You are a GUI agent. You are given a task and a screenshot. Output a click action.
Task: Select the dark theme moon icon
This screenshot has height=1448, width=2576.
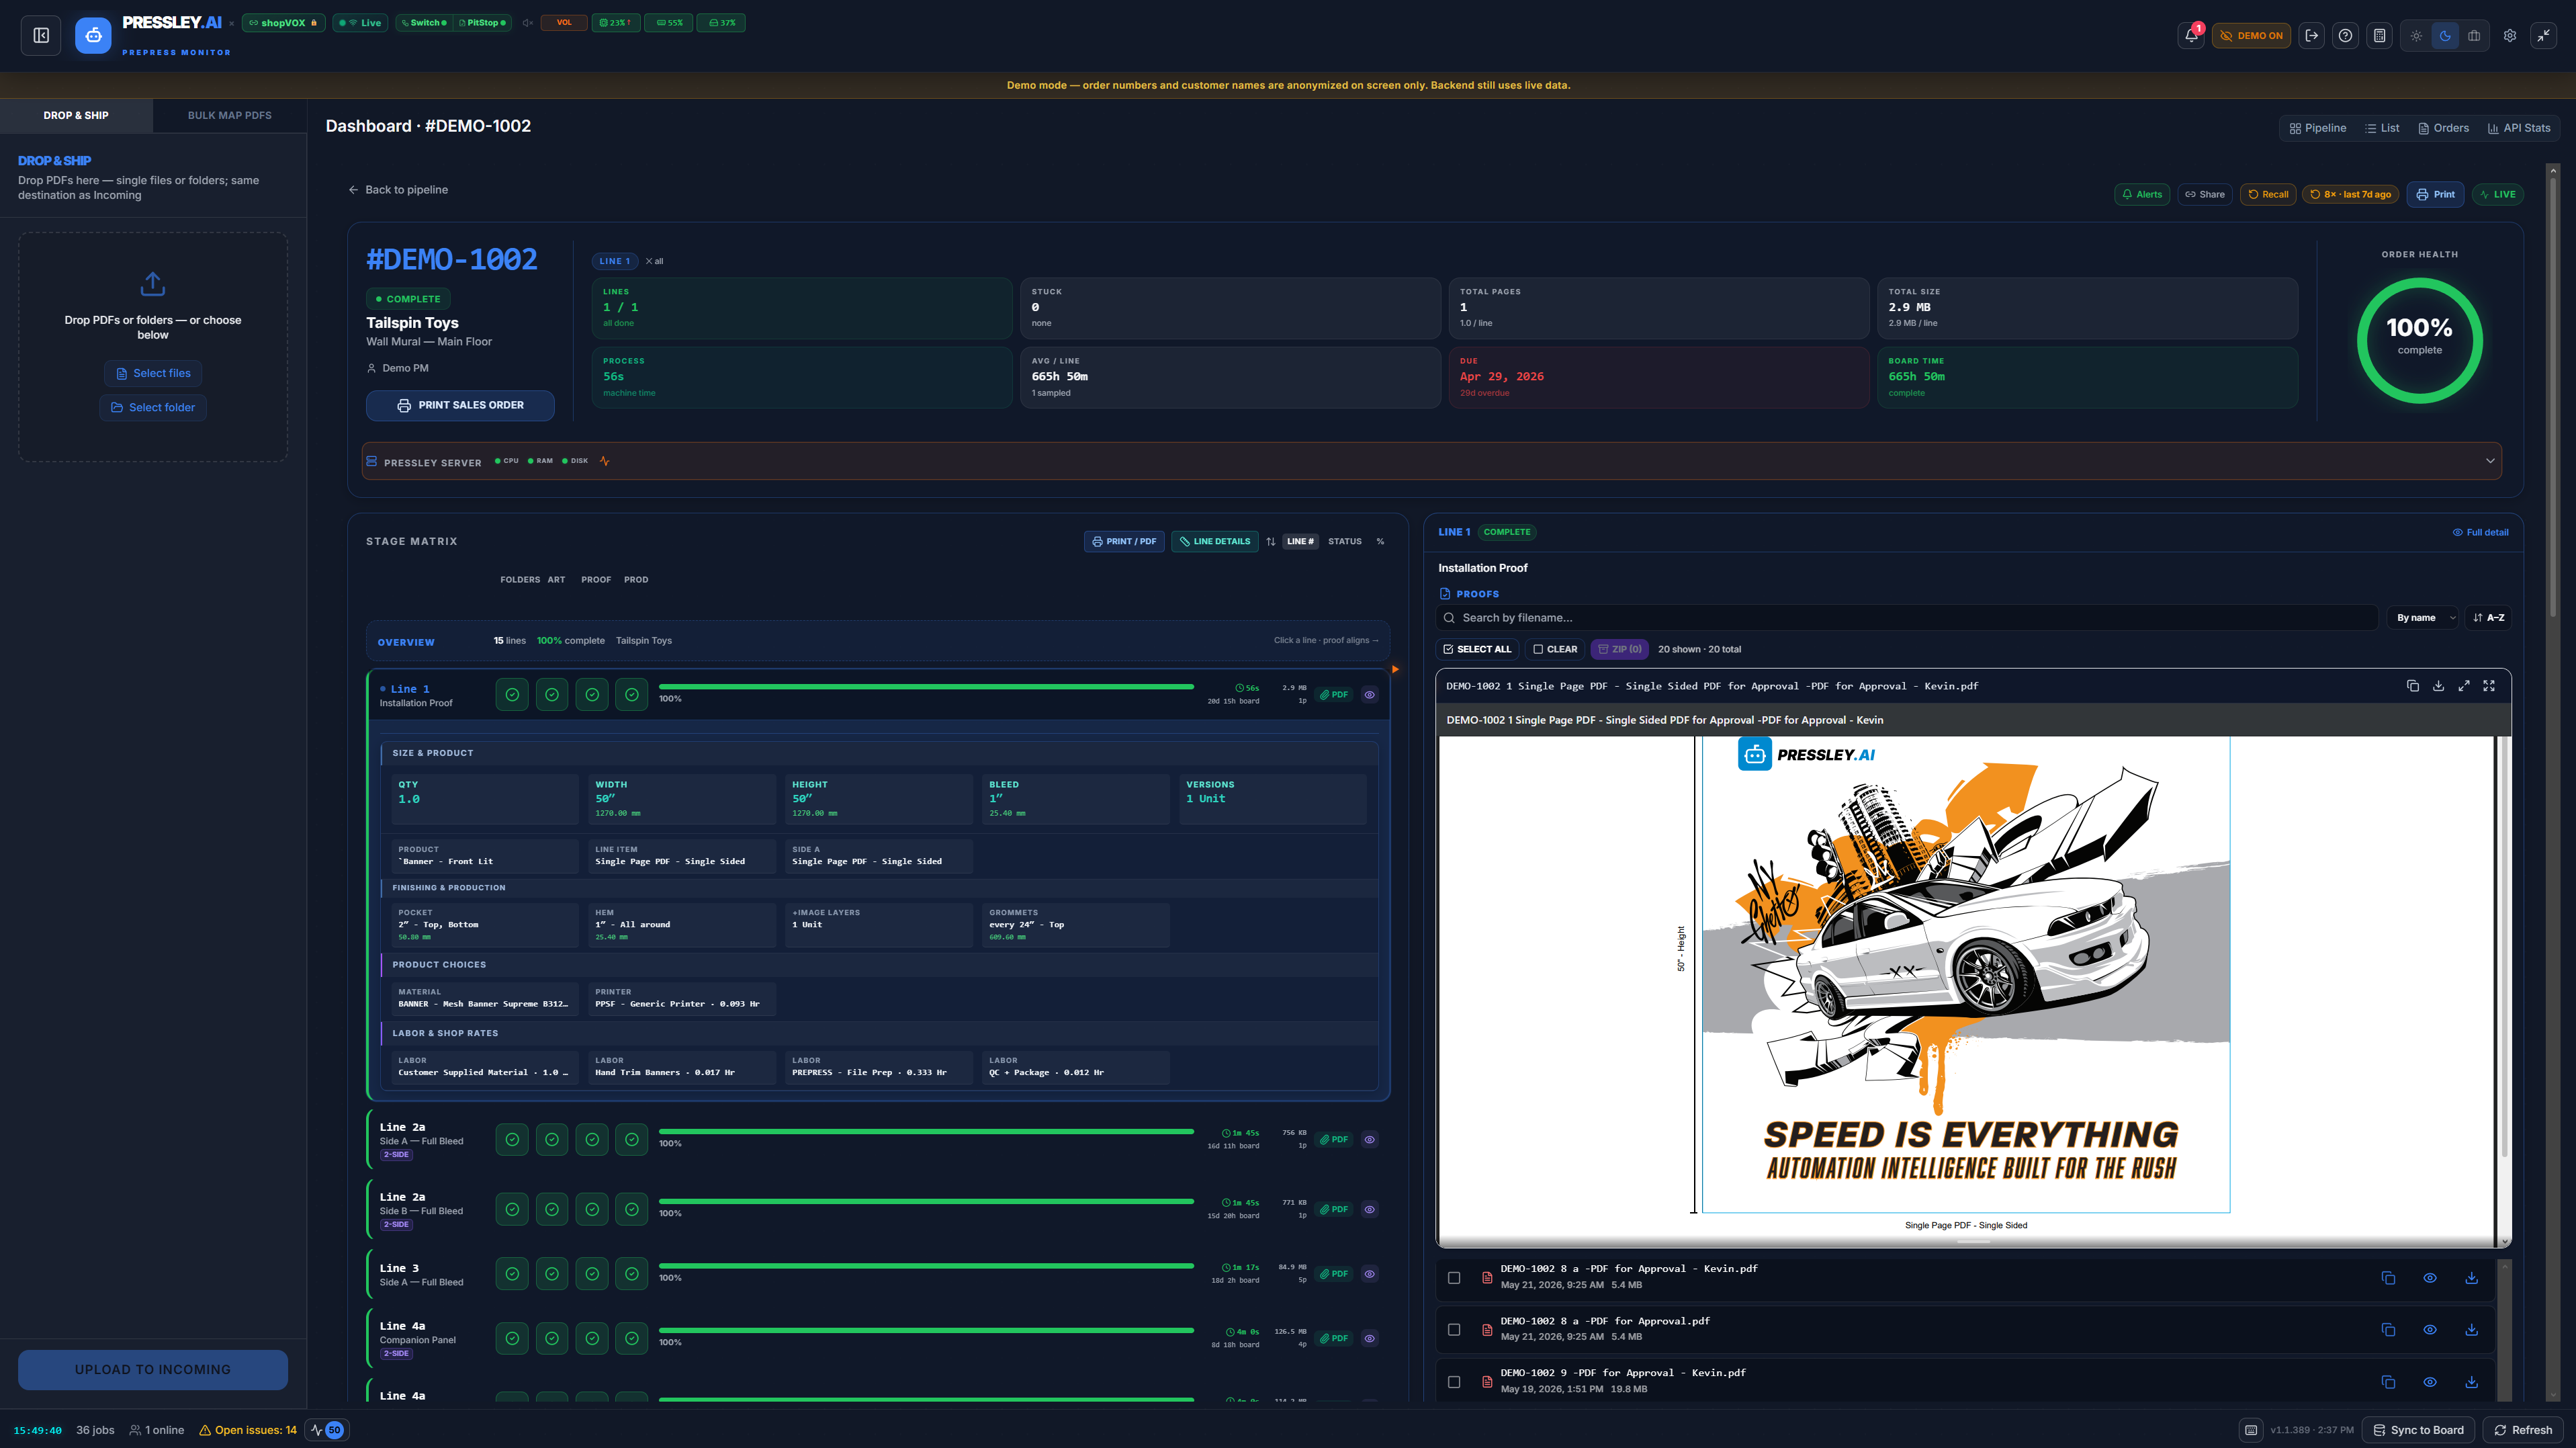[2445, 35]
